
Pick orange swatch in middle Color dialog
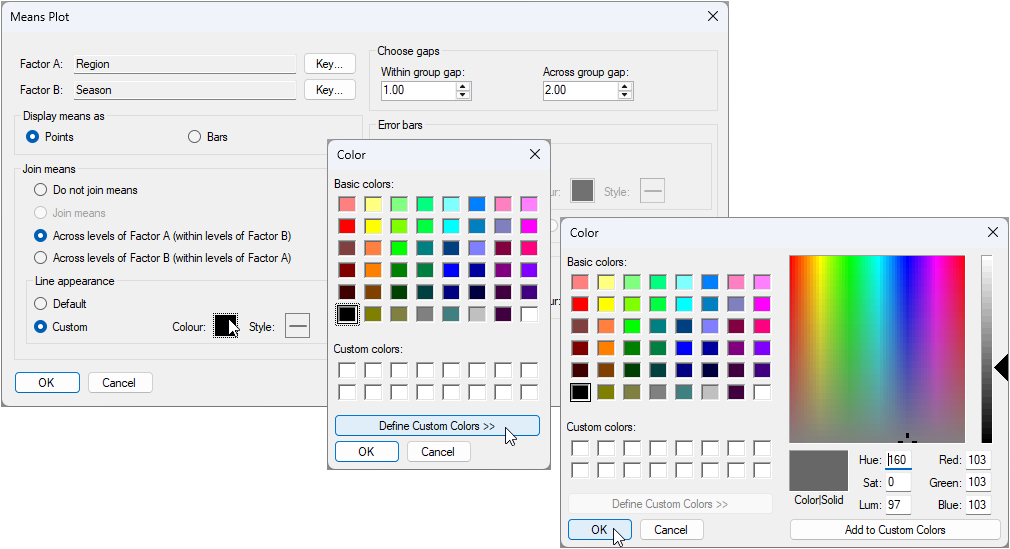tap(373, 270)
